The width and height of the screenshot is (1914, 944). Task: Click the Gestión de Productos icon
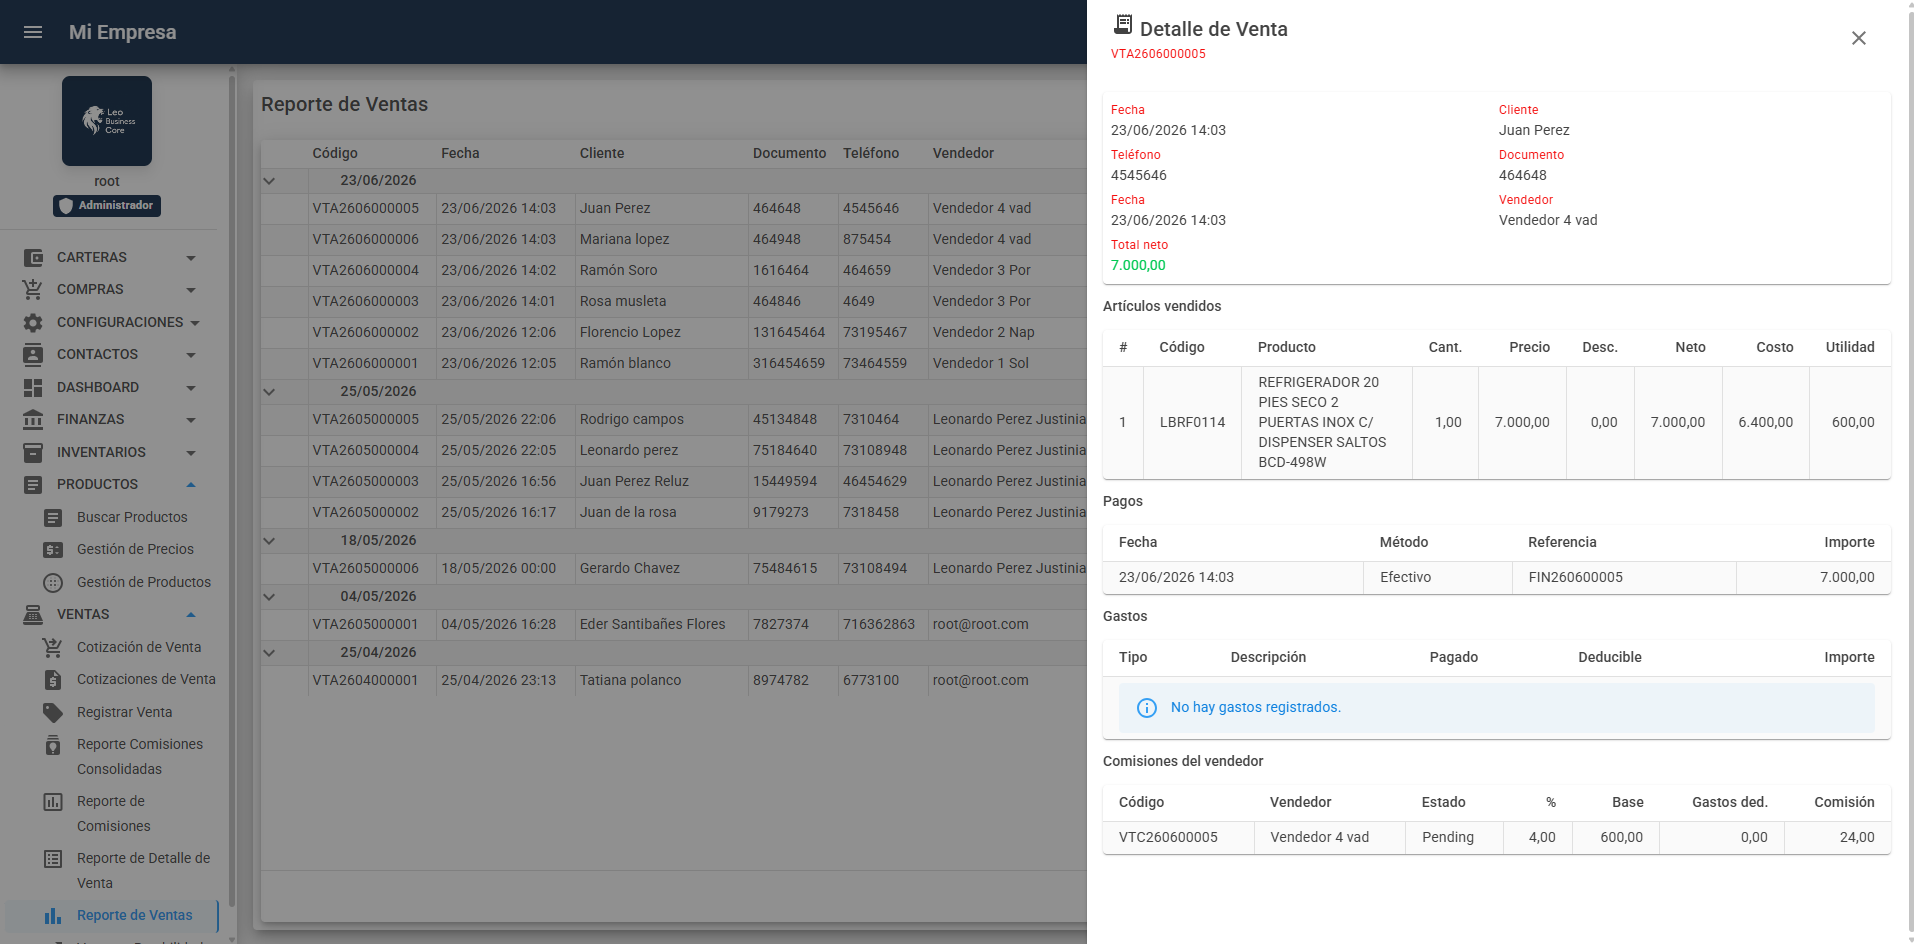click(53, 583)
